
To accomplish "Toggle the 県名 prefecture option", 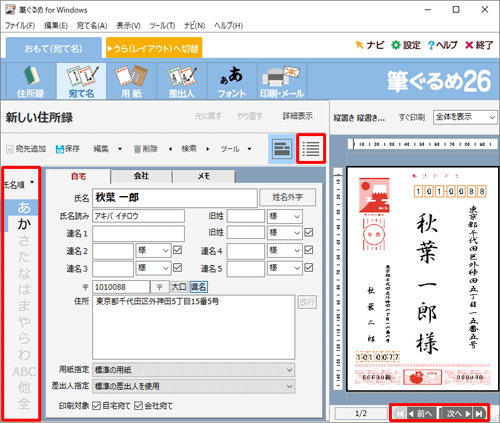I will click(x=199, y=287).
